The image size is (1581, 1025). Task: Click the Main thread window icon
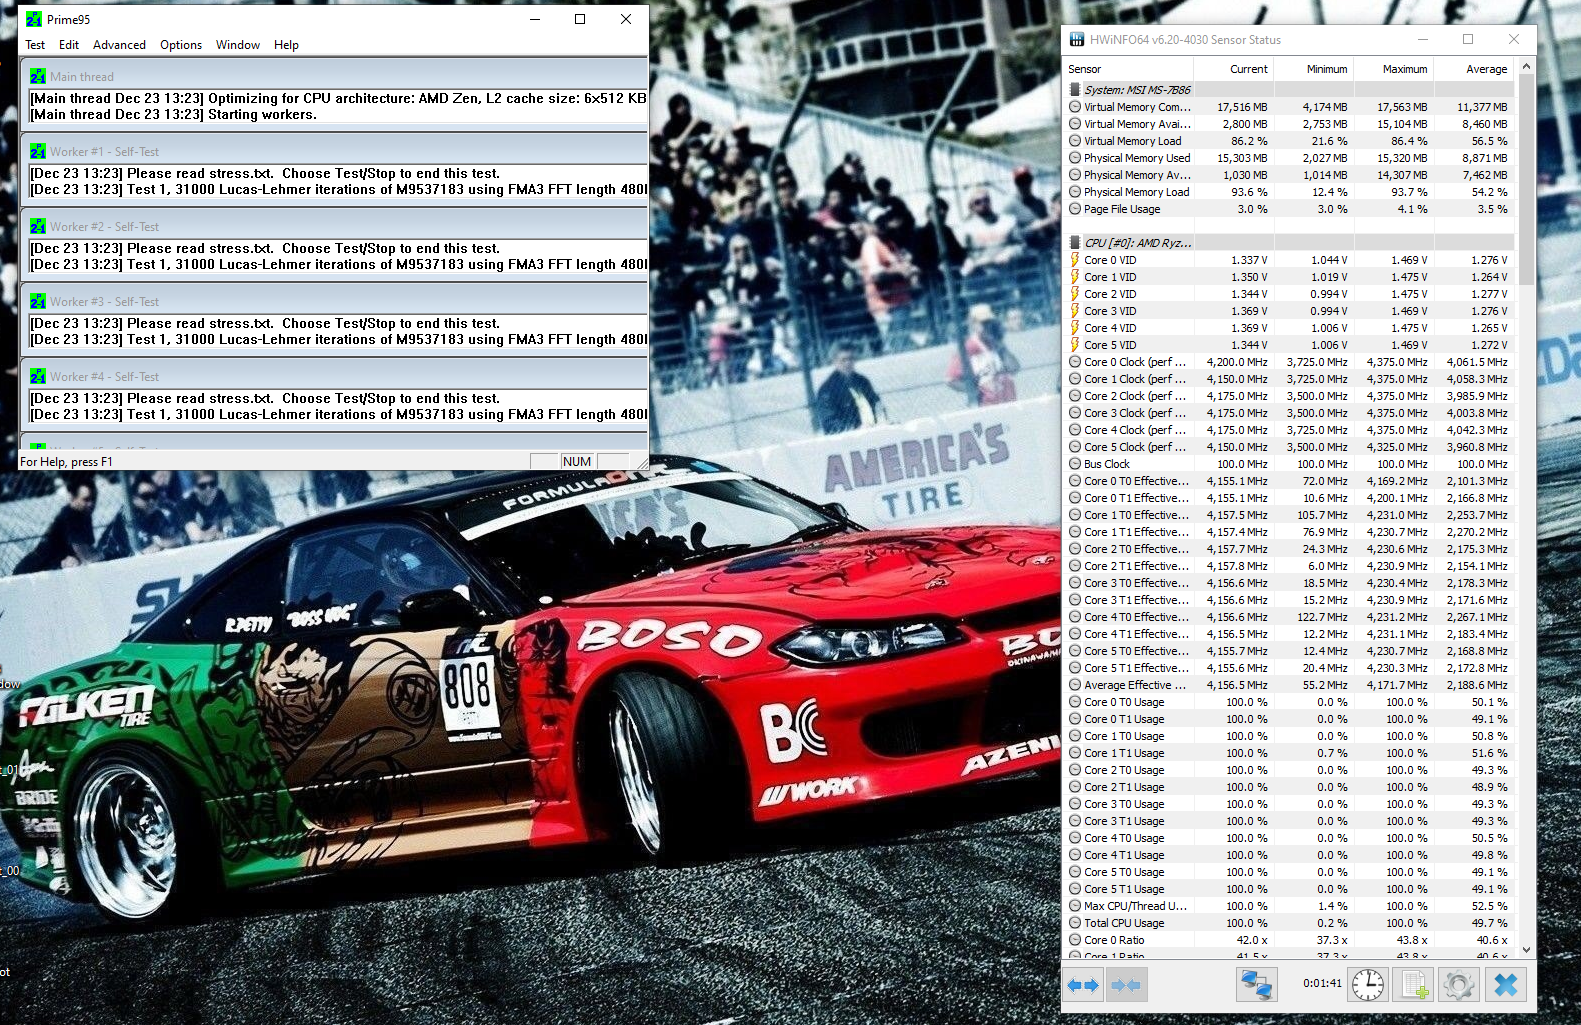coord(38,76)
